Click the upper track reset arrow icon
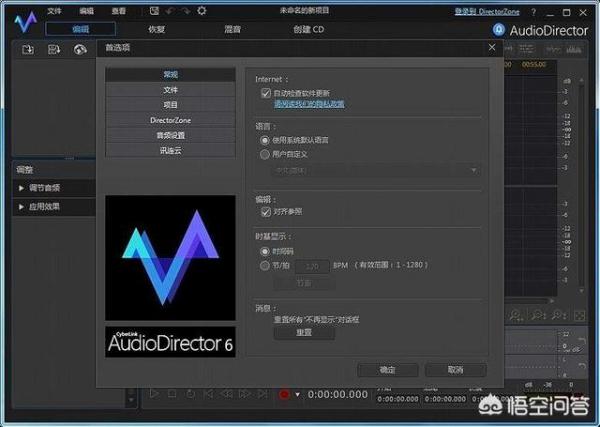Viewport: 600px width, 427px height. click(x=582, y=340)
